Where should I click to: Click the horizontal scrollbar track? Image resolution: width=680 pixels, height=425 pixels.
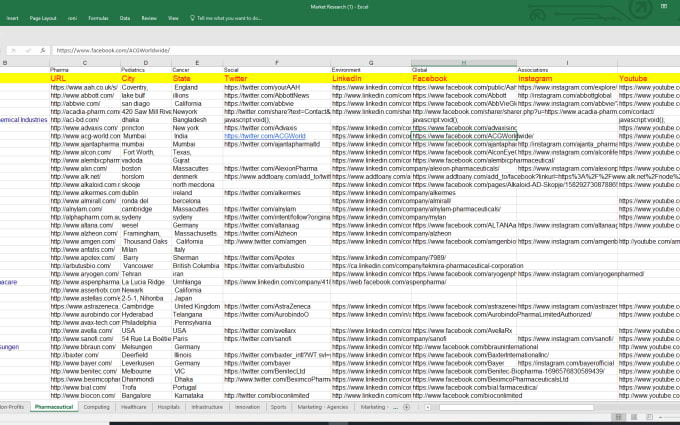pyautogui.click(x=516, y=407)
